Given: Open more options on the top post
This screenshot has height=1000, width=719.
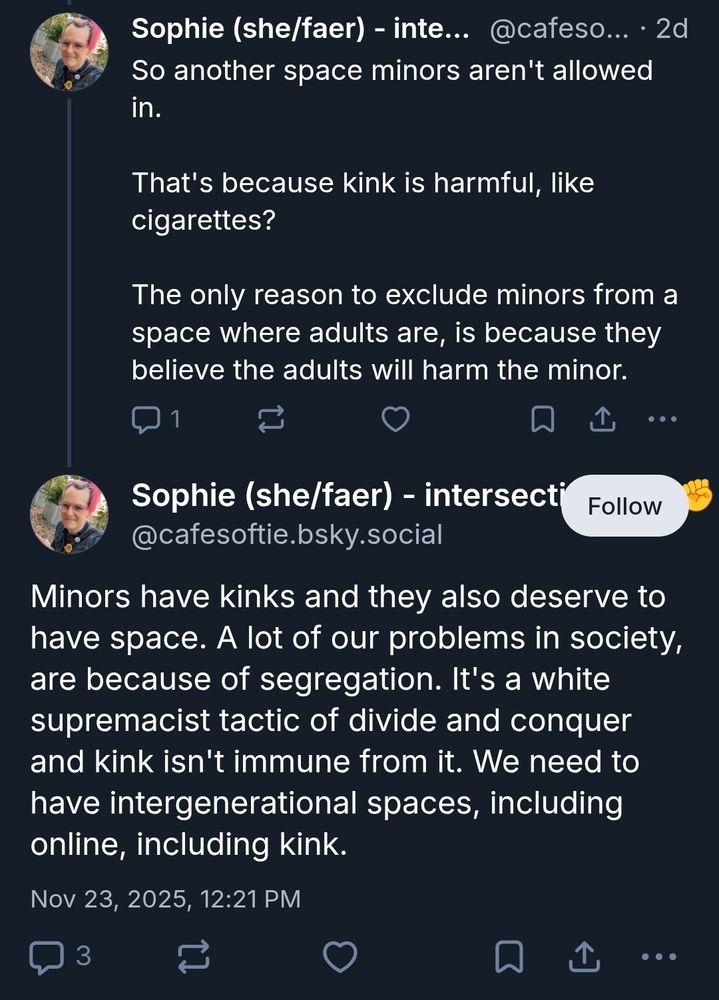Looking at the screenshot, I should pyautogui.click(x=662, y=420).
